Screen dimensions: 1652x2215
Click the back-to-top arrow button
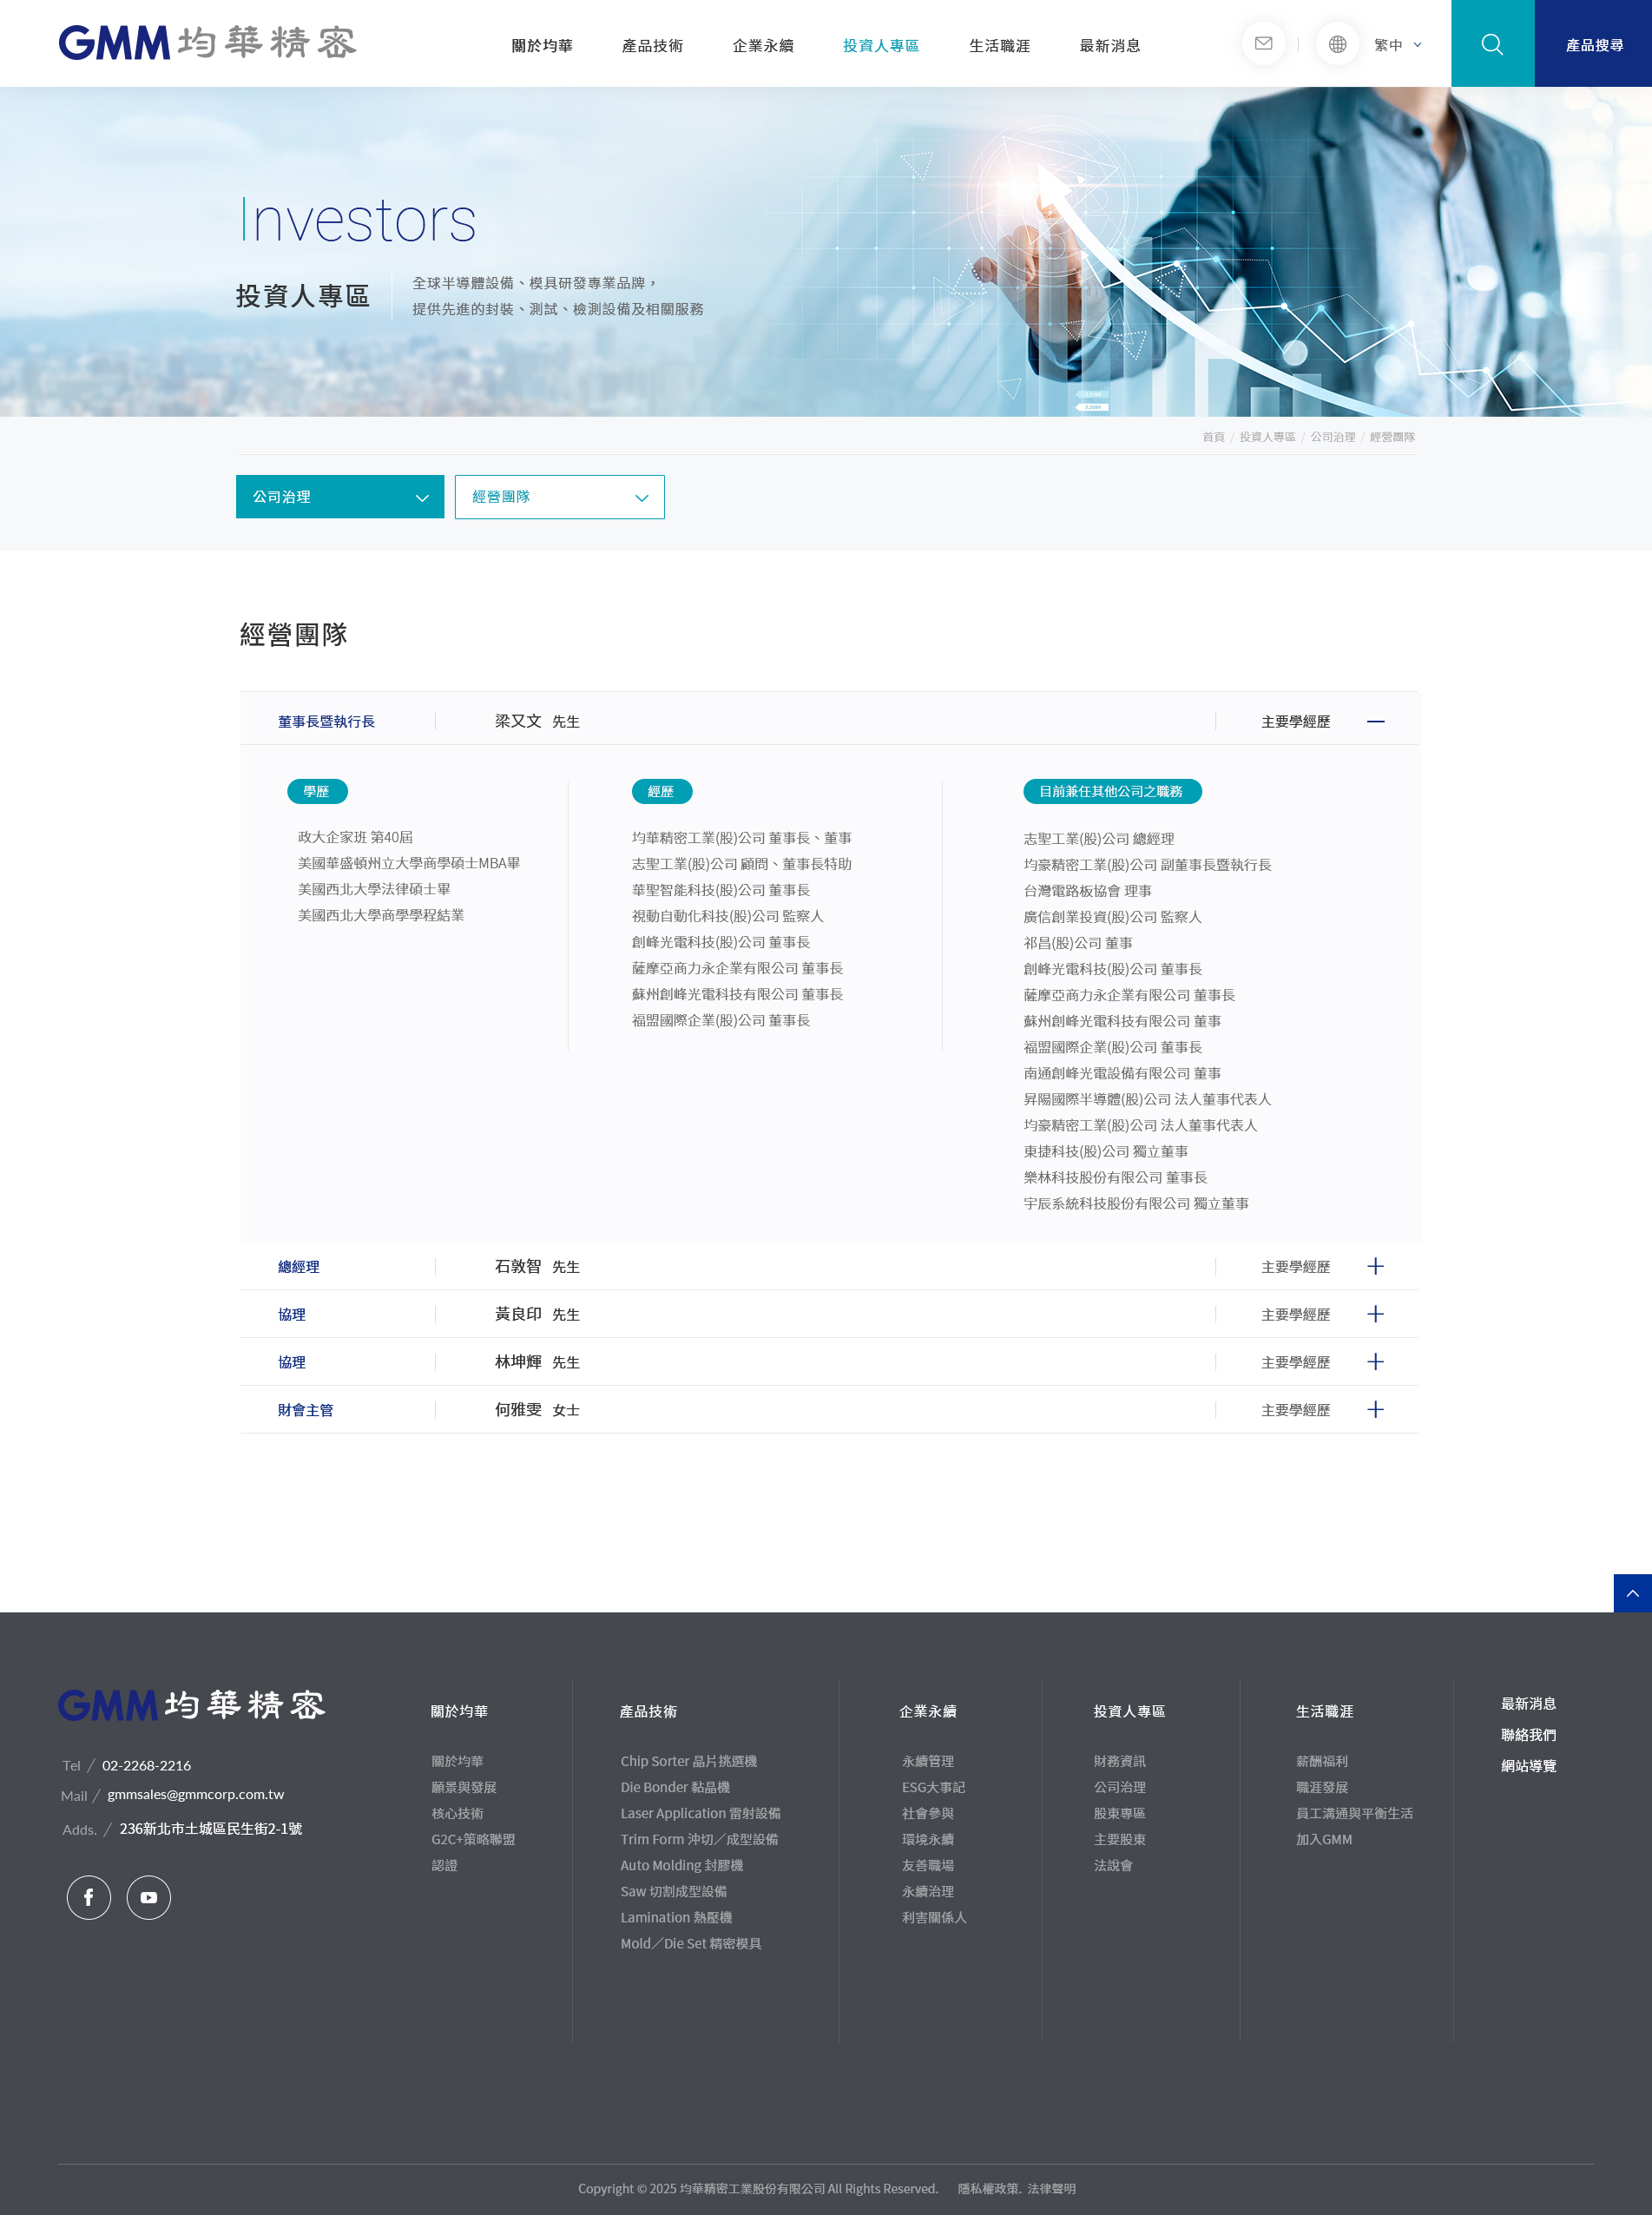click(x=1632, y=1593)
